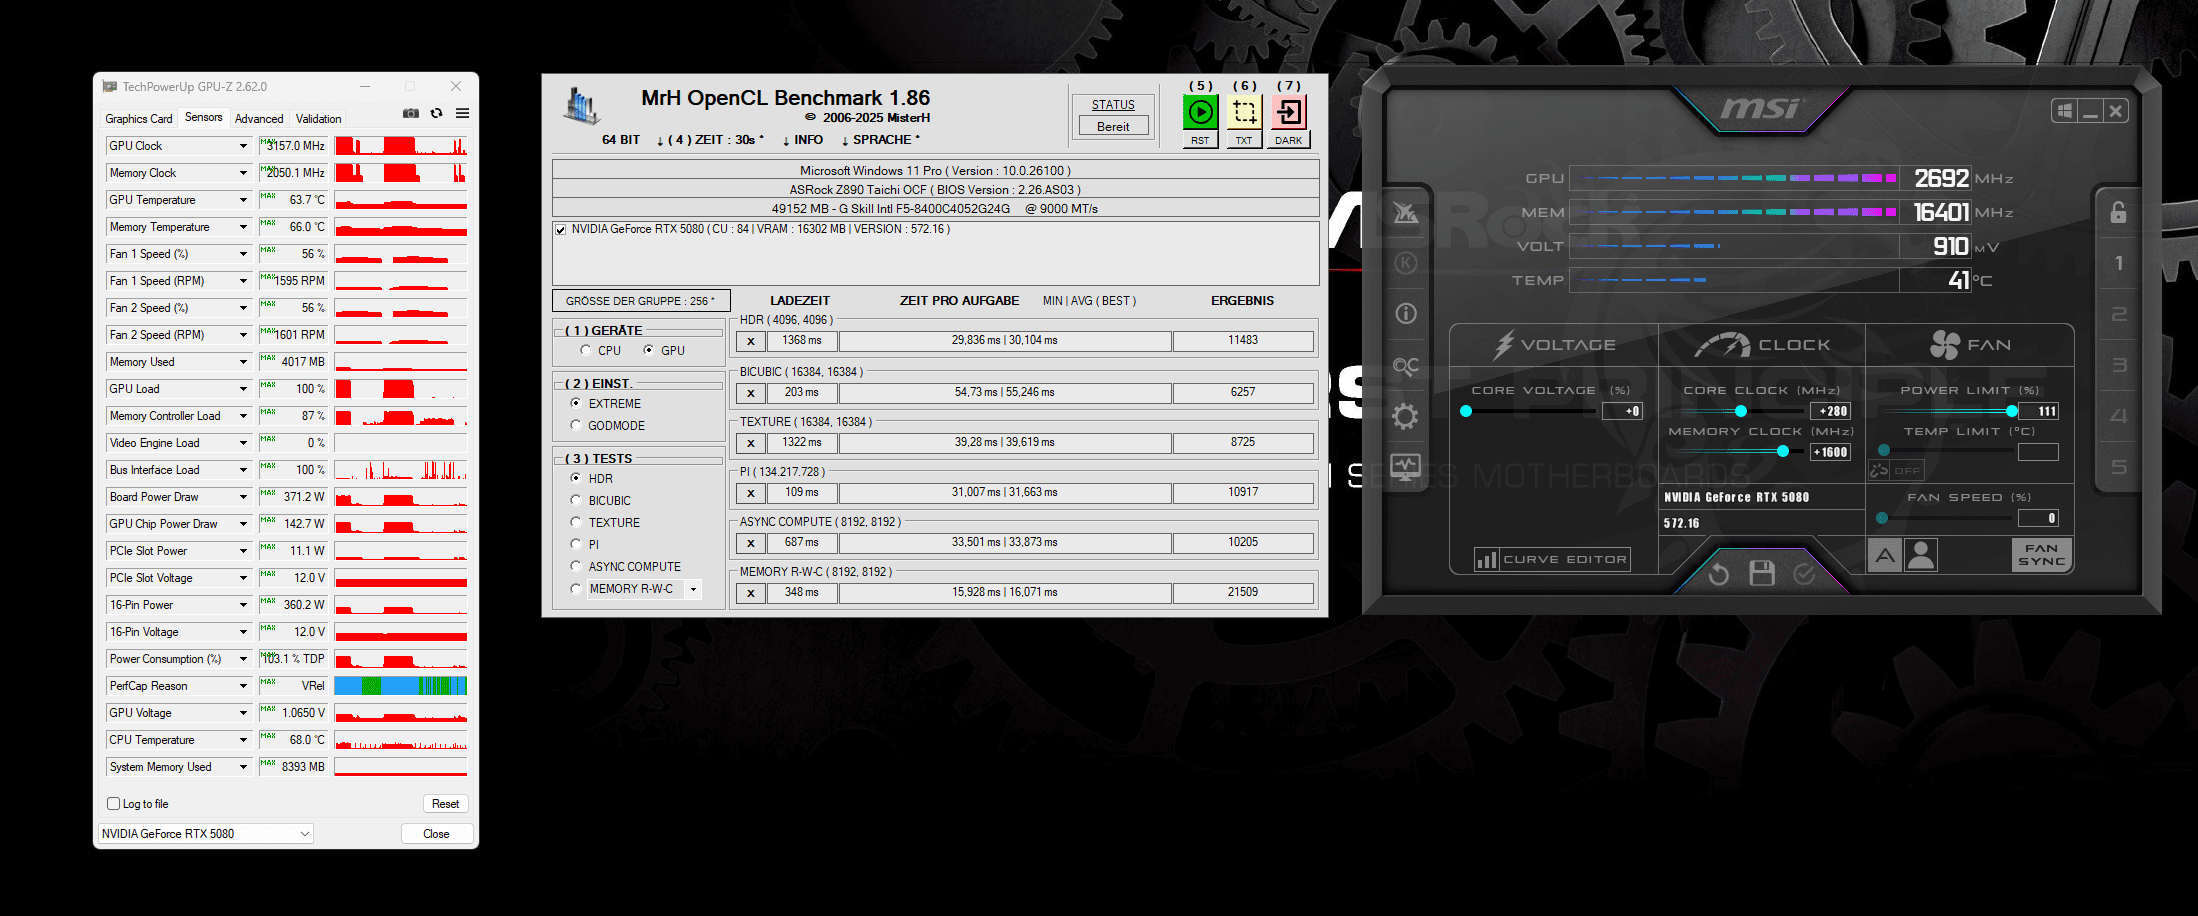Open PerfCap Reason sensor dropdown

click(243, 686)
